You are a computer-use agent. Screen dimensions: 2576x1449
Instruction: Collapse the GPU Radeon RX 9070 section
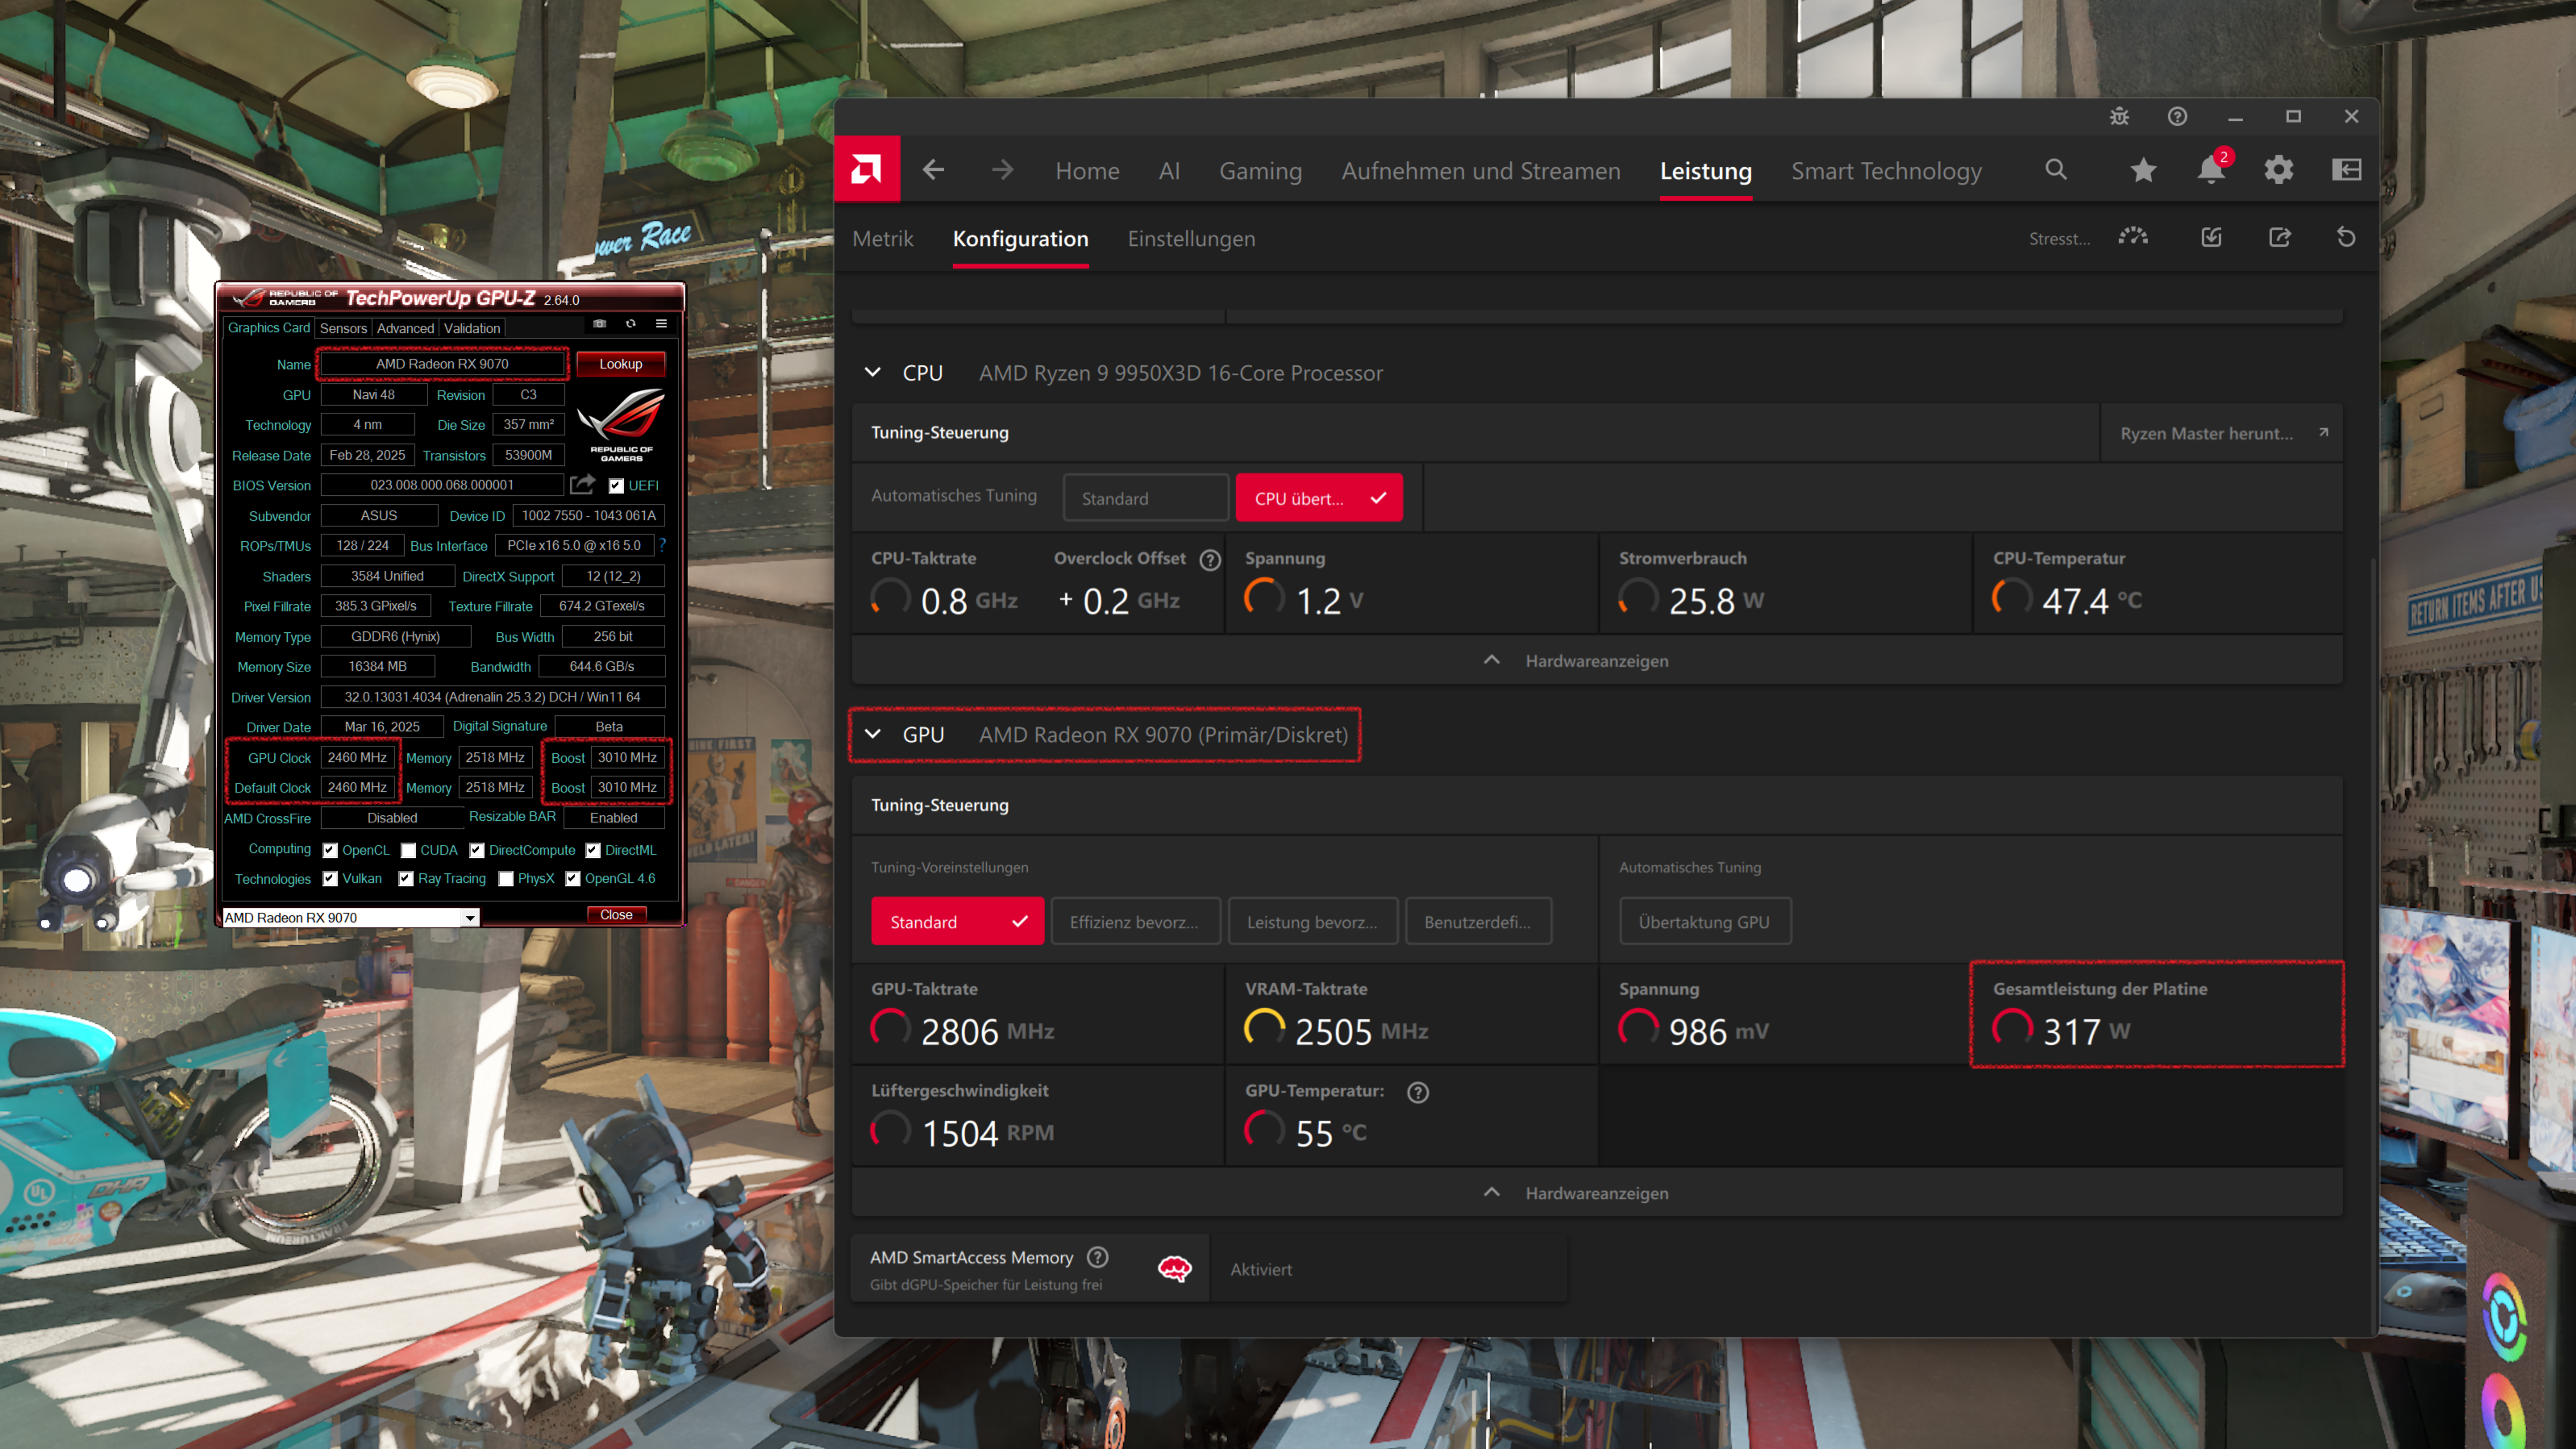(x=872, y=734)
